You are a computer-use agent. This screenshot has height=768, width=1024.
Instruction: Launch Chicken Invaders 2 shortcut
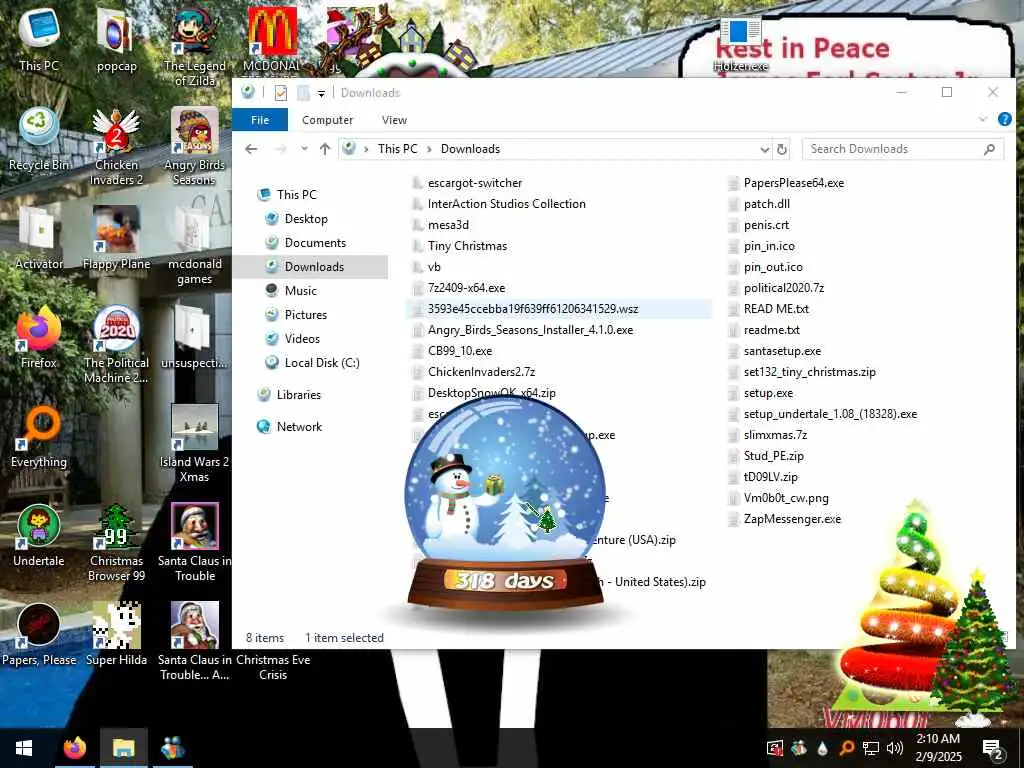[116, 146]
